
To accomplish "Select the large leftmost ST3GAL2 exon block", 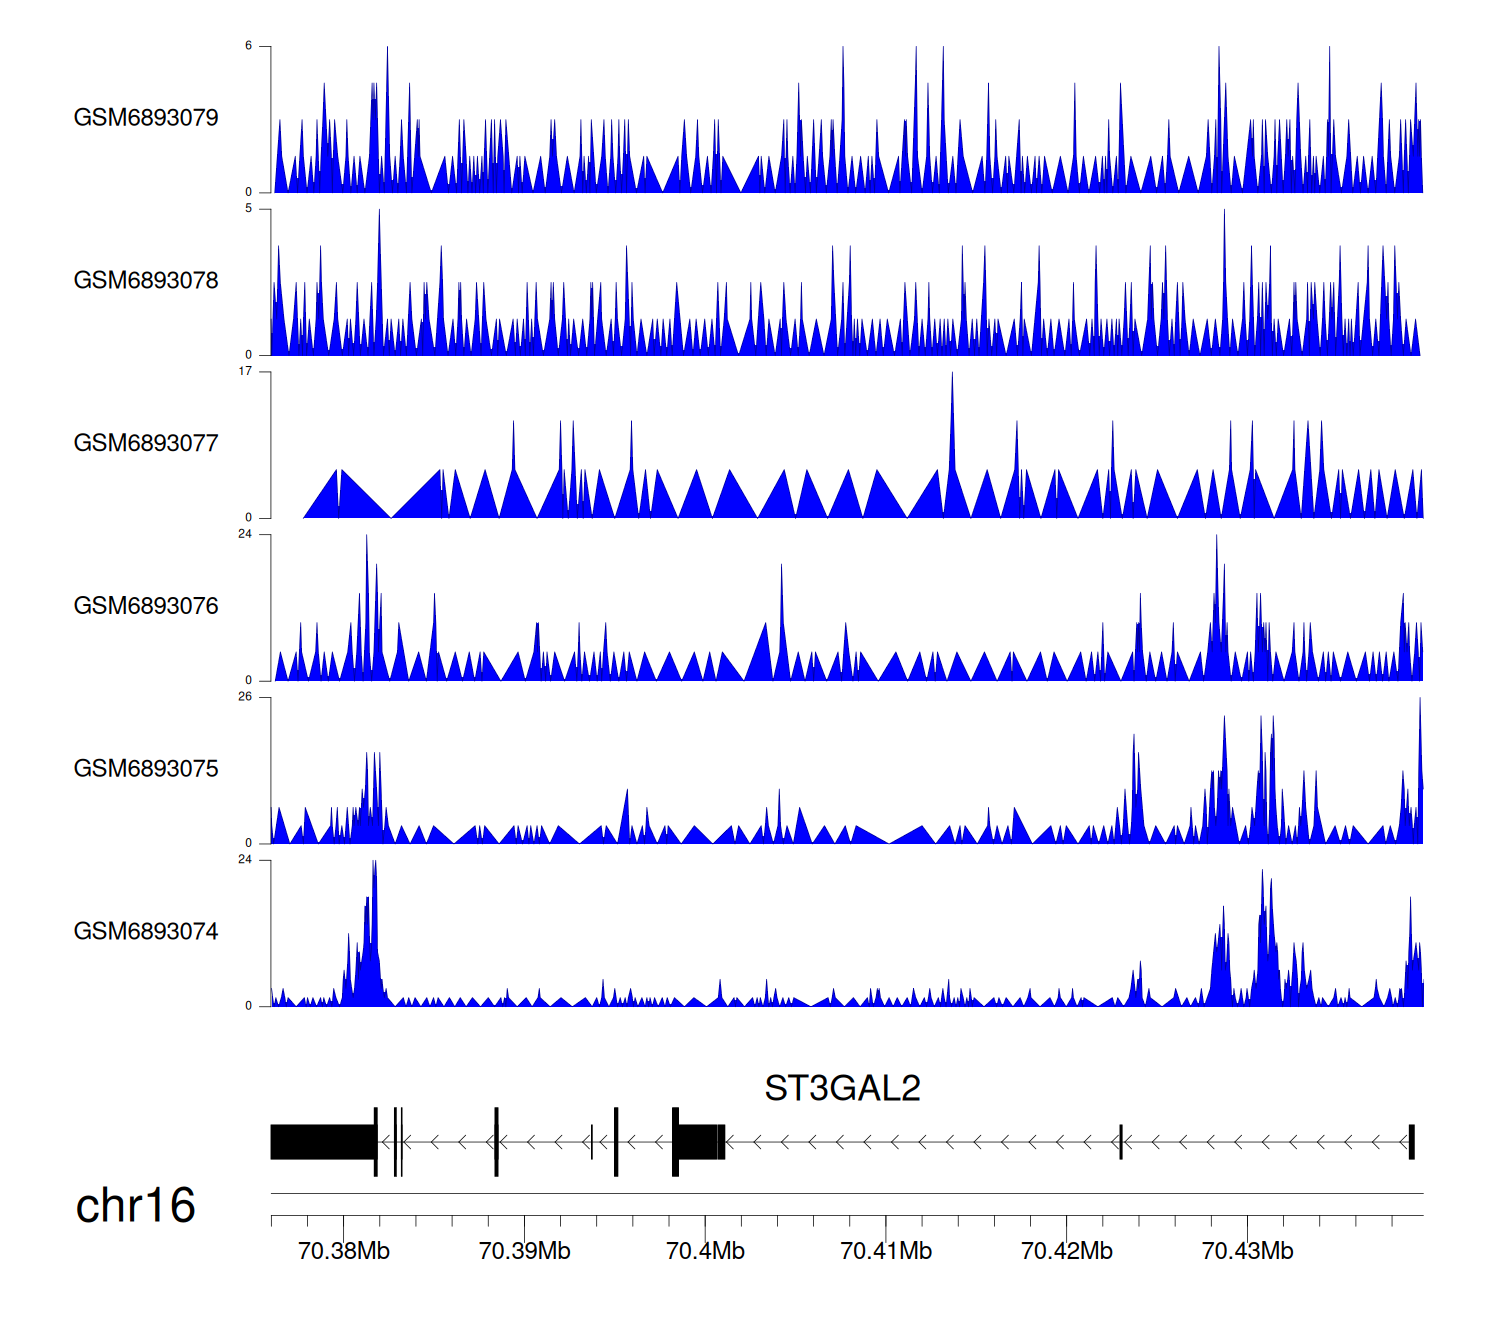I will (322, 1142).
